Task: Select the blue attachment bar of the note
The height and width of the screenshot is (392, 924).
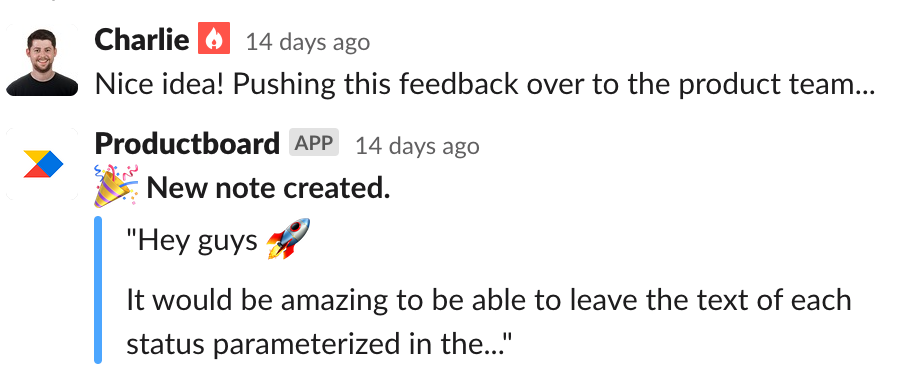Action: click(98, 289)
